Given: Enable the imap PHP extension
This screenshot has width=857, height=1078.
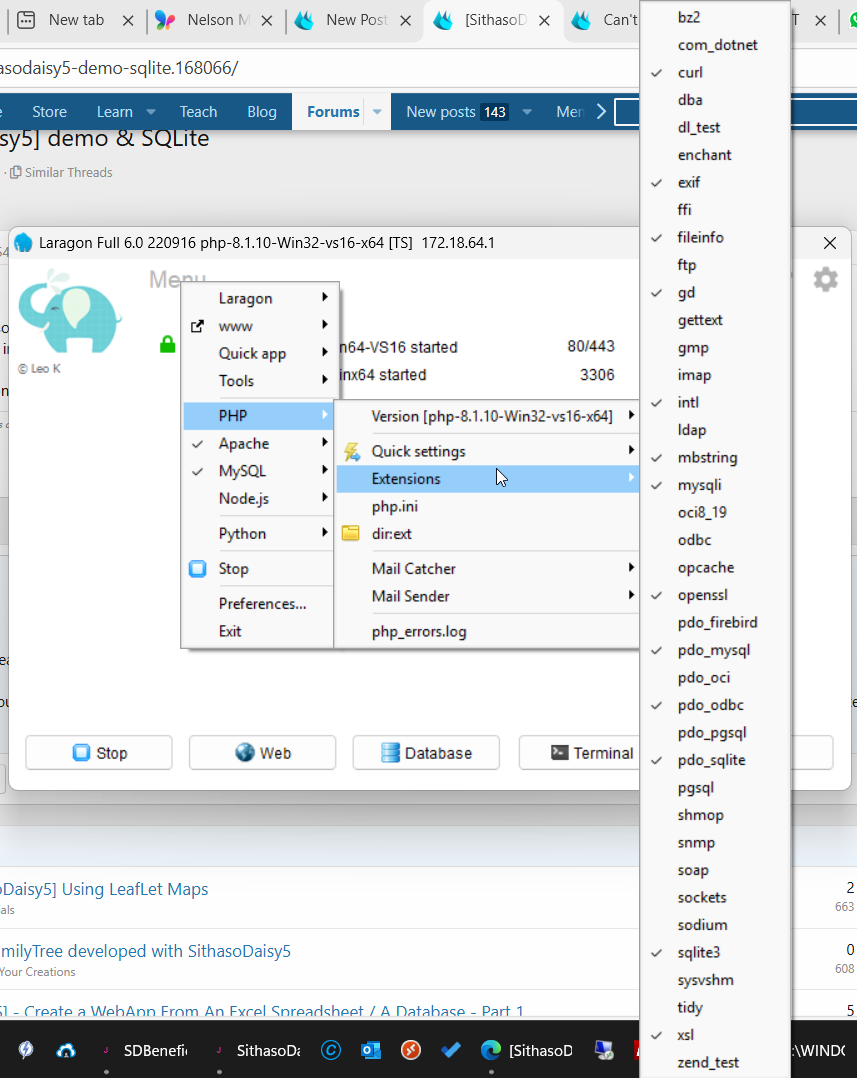Looking at the screenshot, I should [692, 374].
